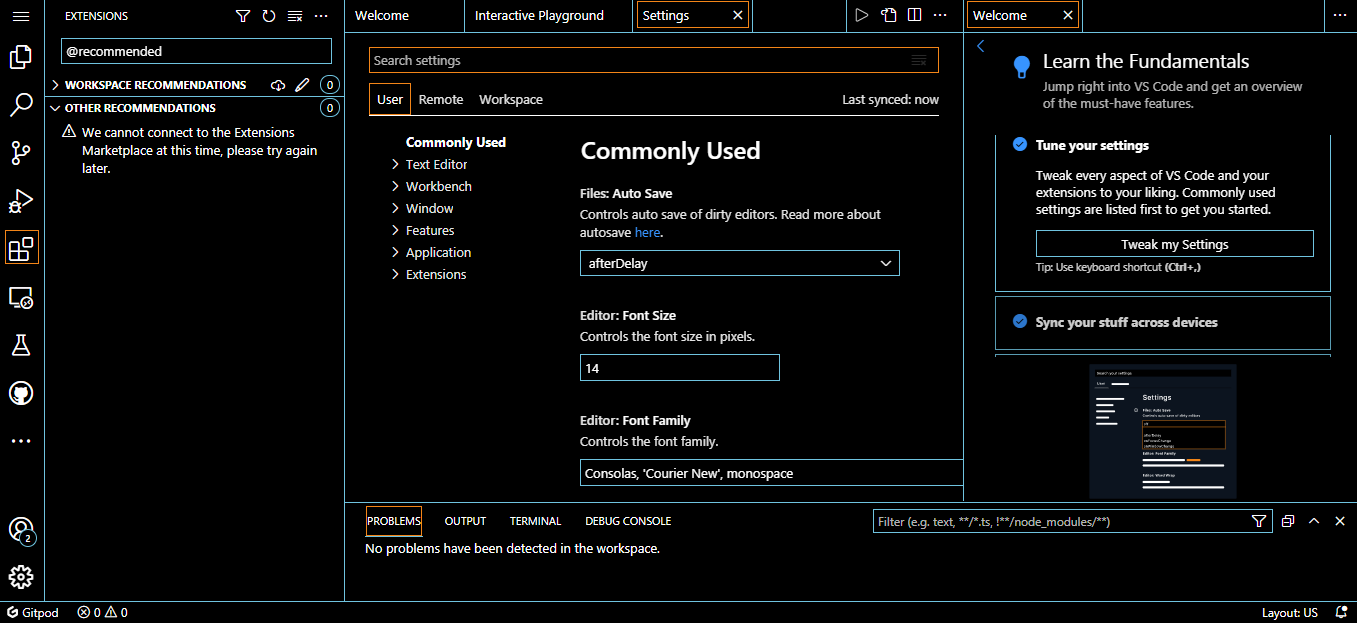Click the Editor Font Family field
The image size is (1357, 623).
[771, 473]
